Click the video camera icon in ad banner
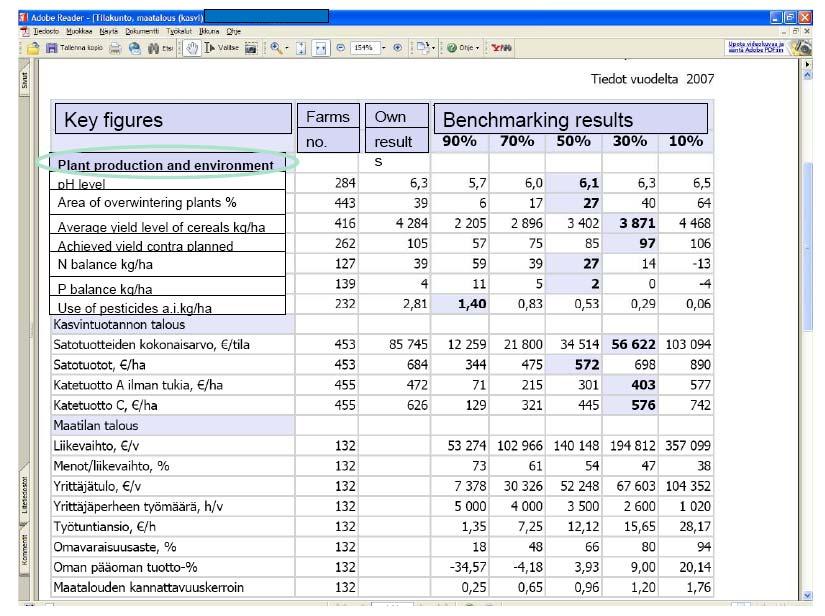825x616 pixels. click(802, 47)
